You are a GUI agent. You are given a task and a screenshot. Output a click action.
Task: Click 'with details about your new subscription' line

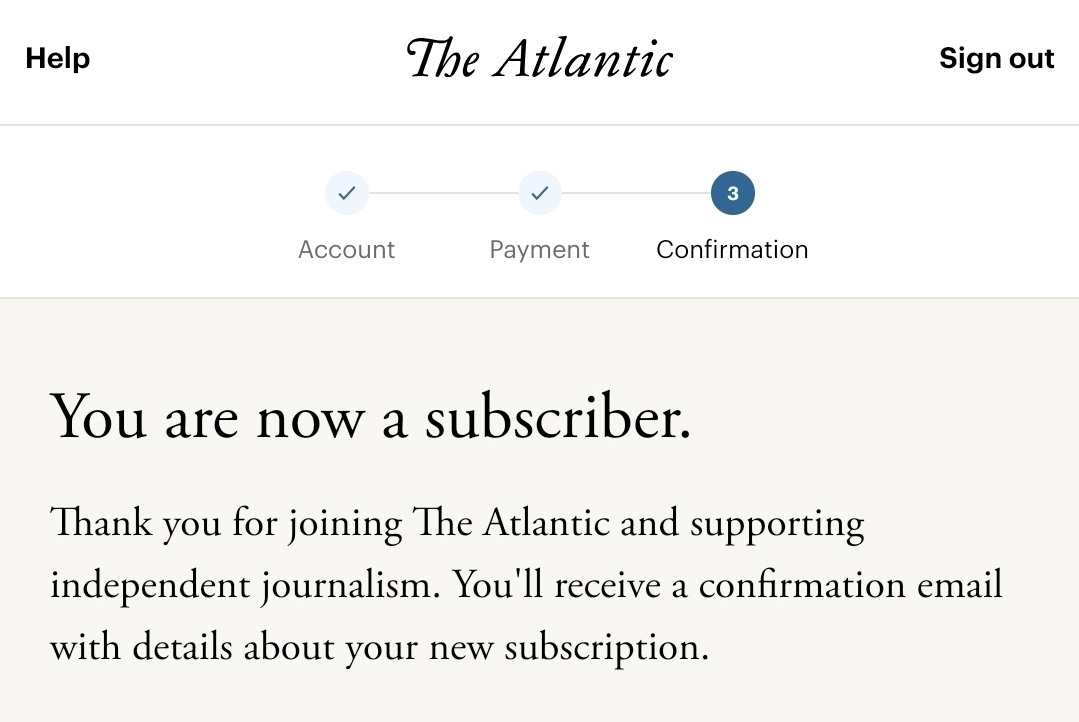379,647
